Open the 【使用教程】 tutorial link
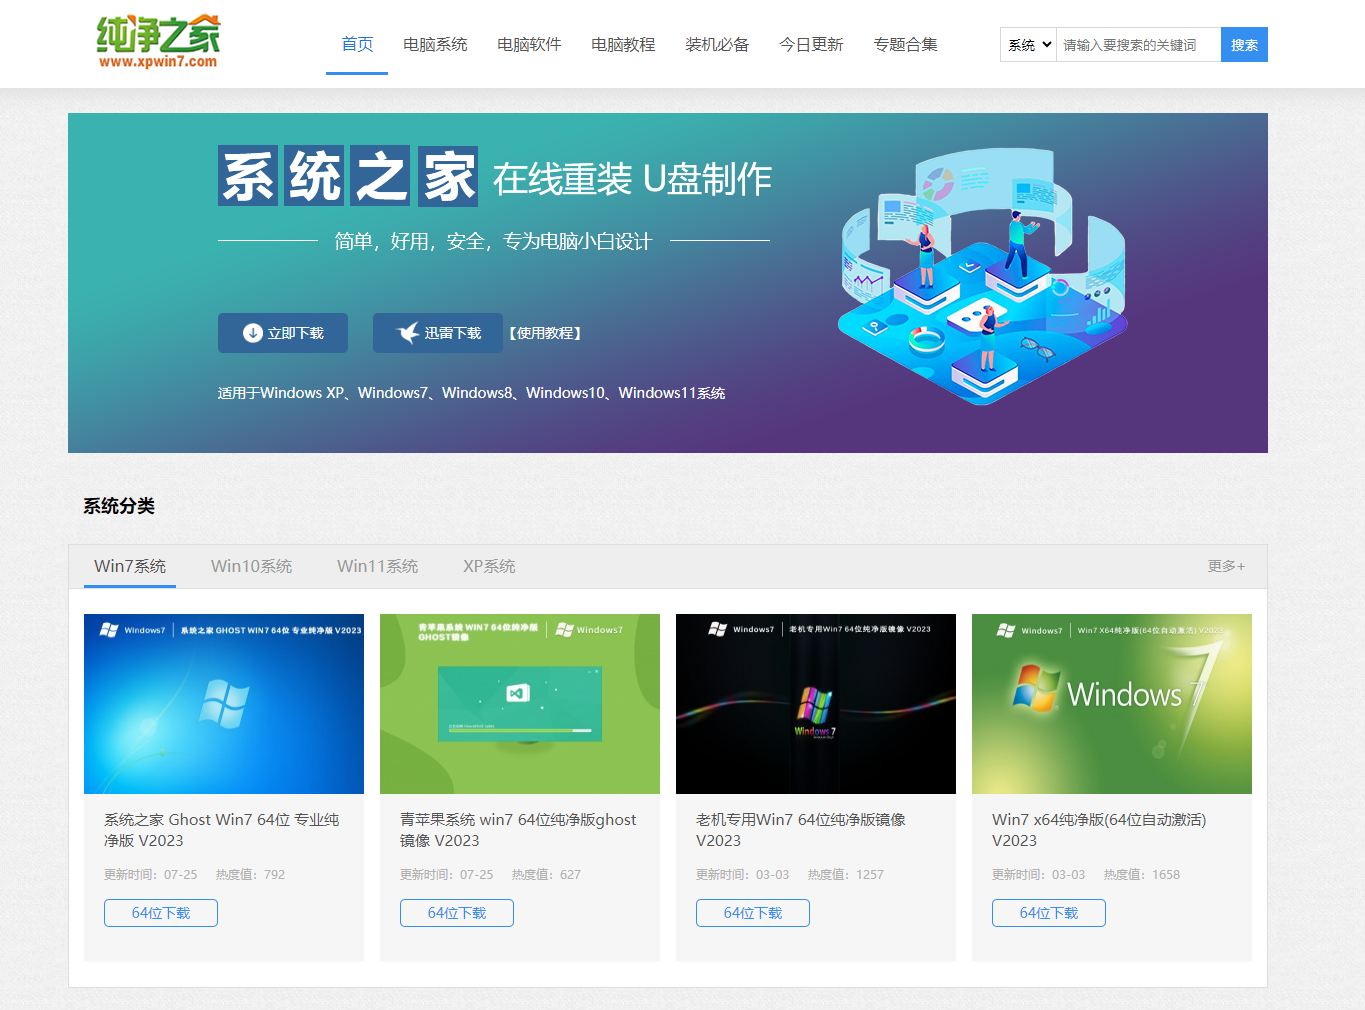The image size is (1365, 1010). 542,333
